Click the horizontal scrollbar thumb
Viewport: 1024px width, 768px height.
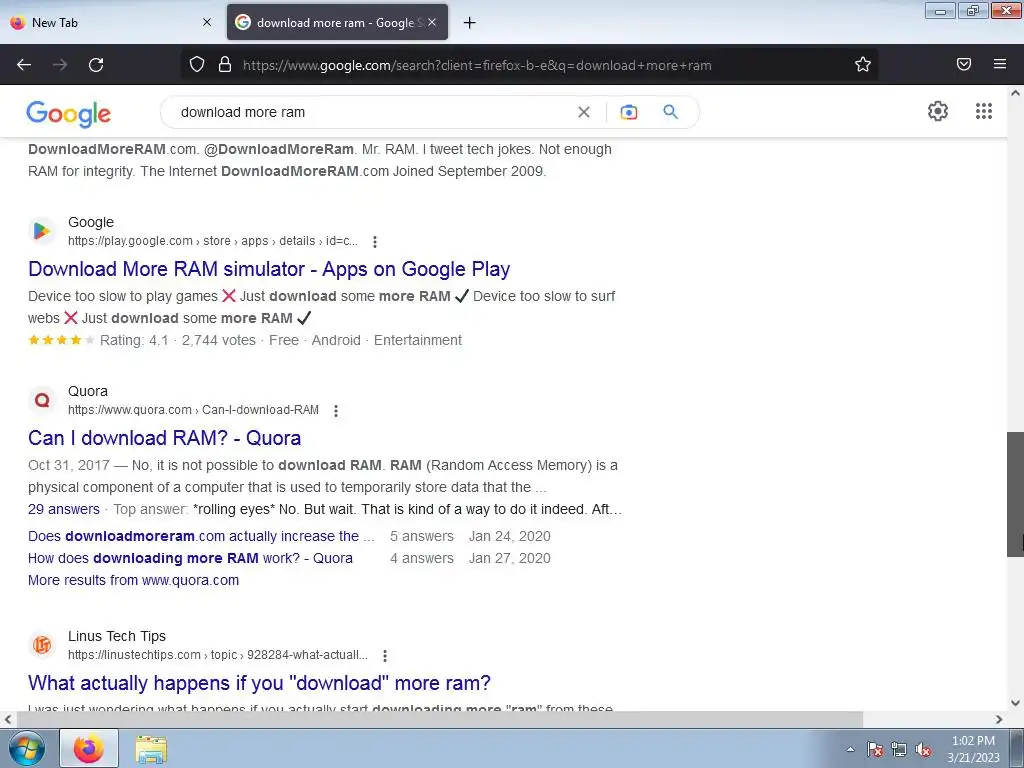[440, 719]
